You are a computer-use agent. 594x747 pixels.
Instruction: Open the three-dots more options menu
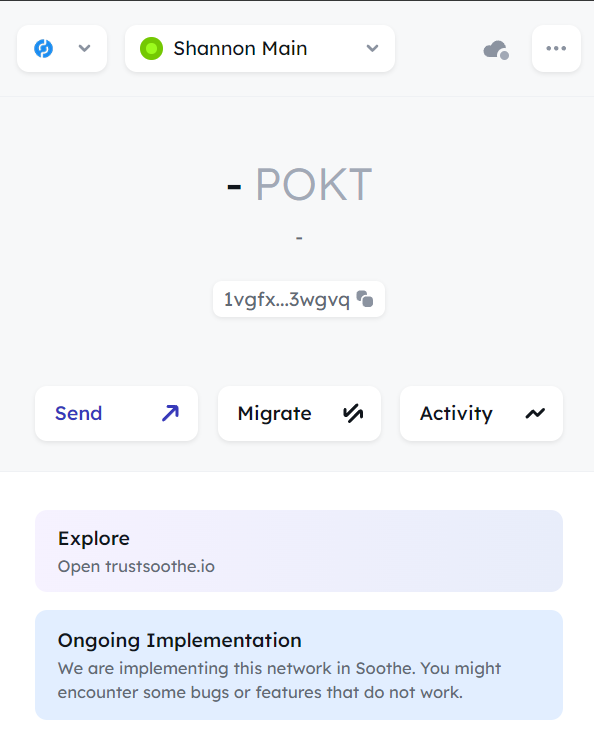tap(556, 48)
